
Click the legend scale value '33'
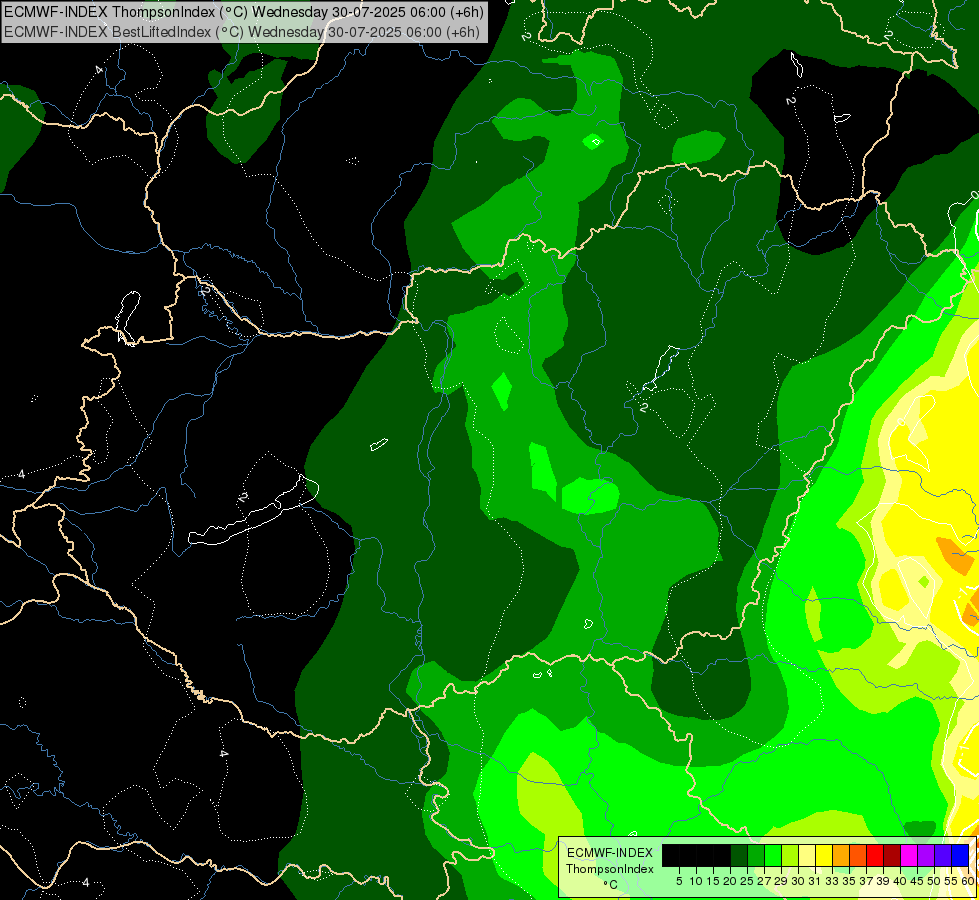click(x=832, y=881)
